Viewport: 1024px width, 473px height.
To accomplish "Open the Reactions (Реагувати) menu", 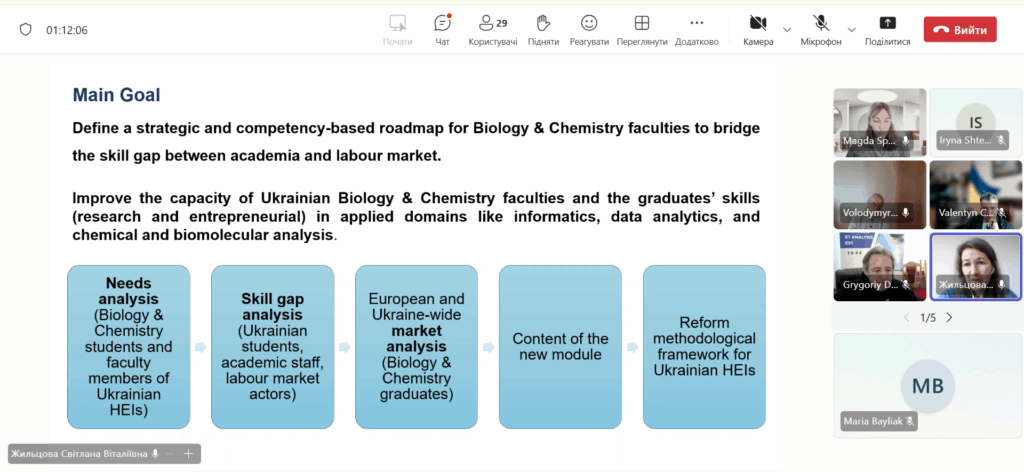I will tap(589, 29).
